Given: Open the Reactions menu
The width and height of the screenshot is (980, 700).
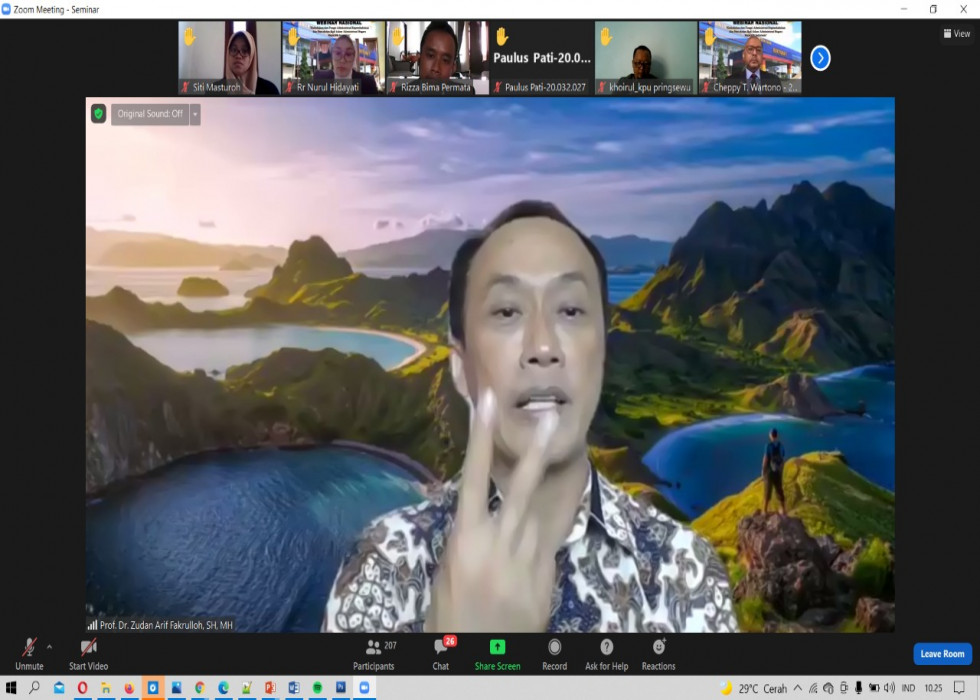Looking at the screenshot, I should coord(658,648).
